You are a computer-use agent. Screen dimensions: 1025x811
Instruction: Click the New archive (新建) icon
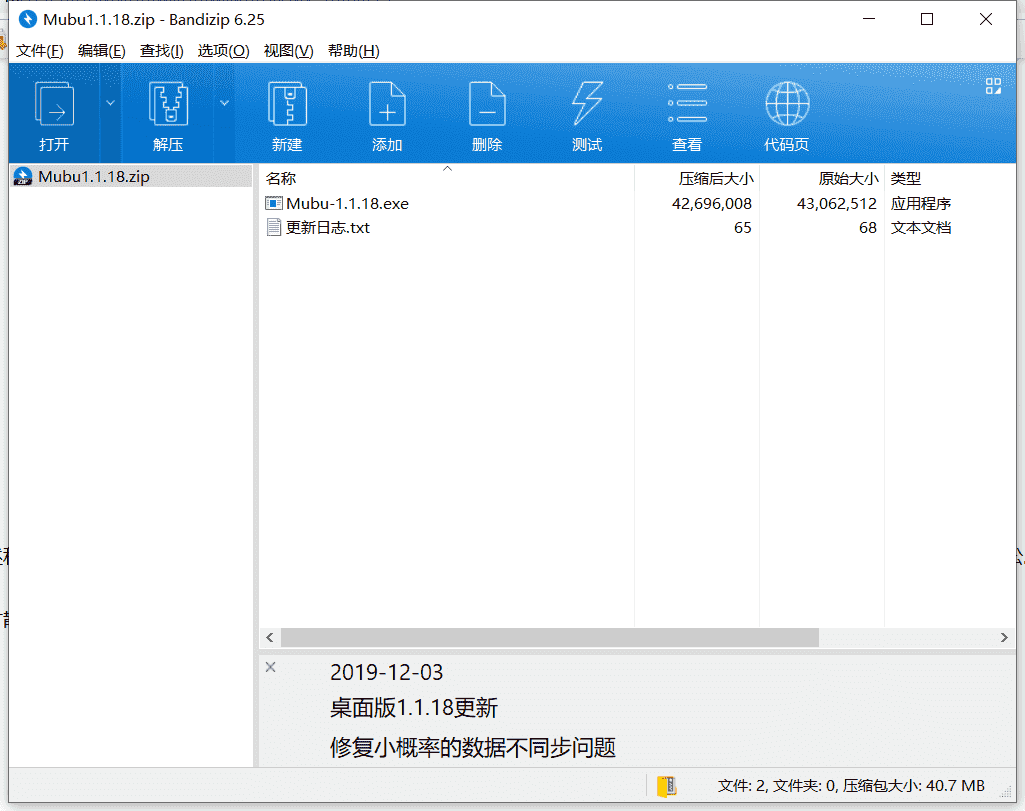[287, 104]
